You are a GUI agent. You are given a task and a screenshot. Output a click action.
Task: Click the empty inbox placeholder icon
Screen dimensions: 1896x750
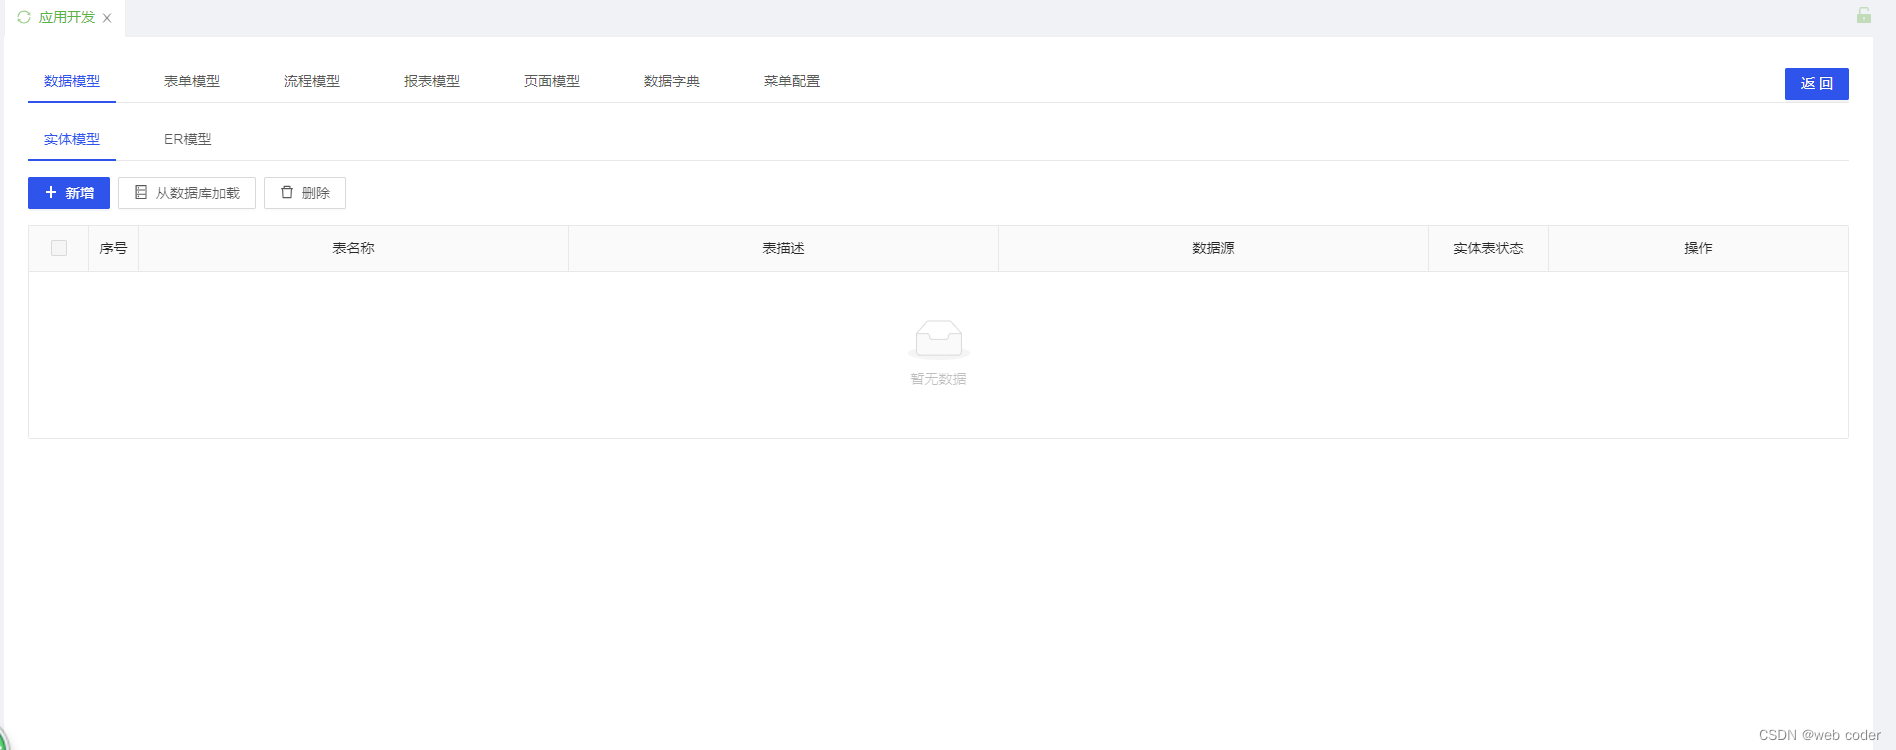click(x=939, y=339)
